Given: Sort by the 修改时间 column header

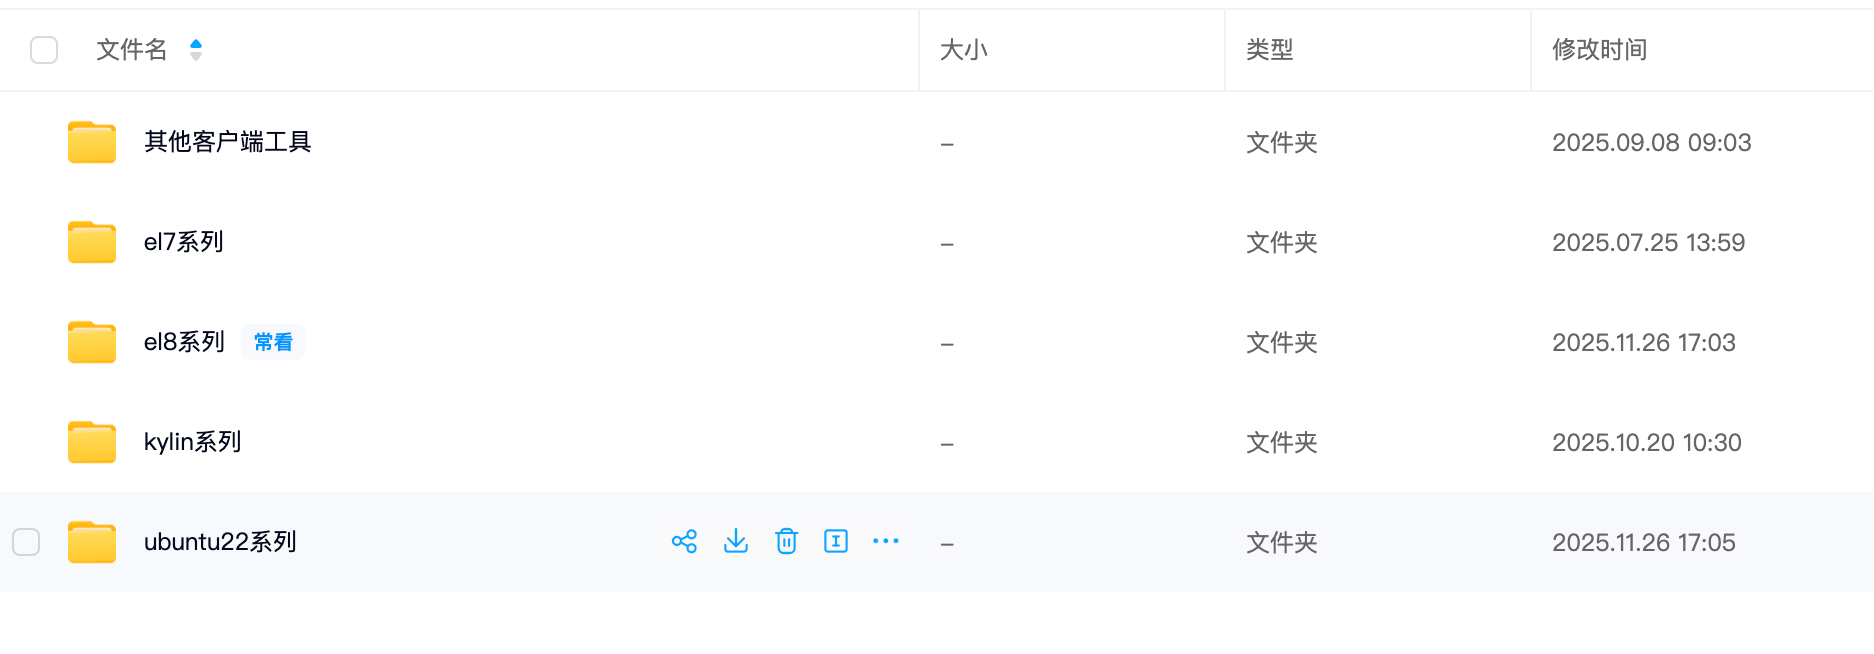Looking at the screenshot, I should coord(1599,50).
